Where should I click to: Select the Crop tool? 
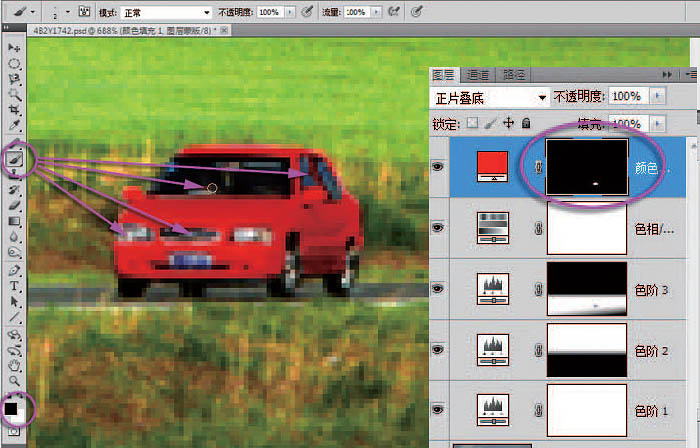pos(14,111)
